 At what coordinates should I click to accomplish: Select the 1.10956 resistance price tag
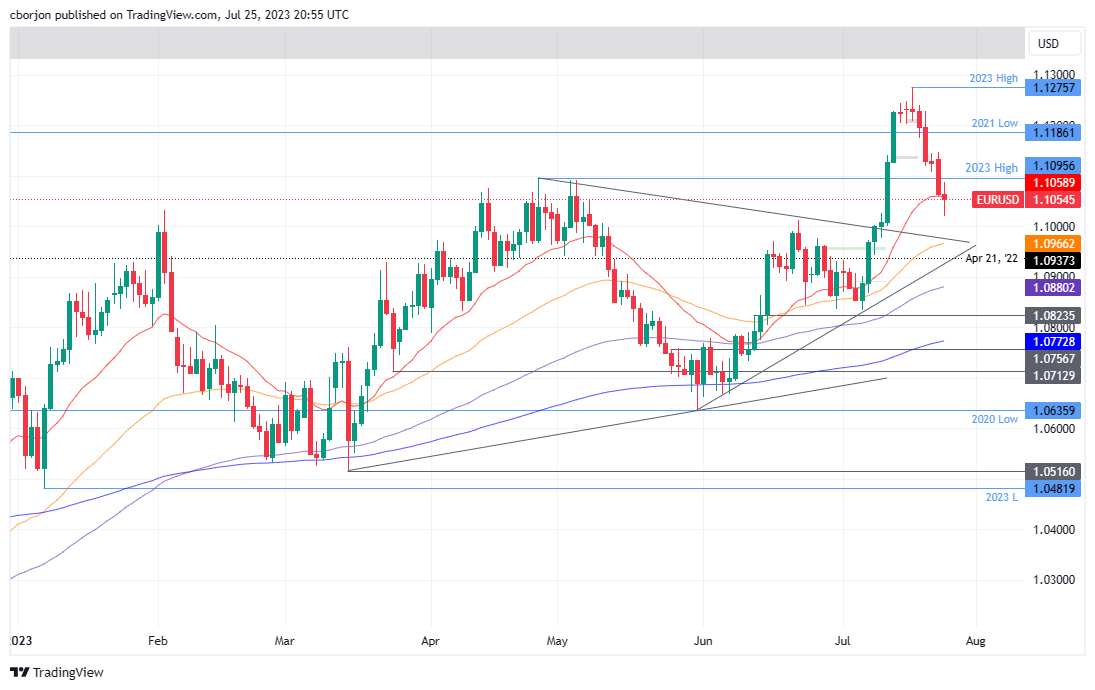[1055, 166]
